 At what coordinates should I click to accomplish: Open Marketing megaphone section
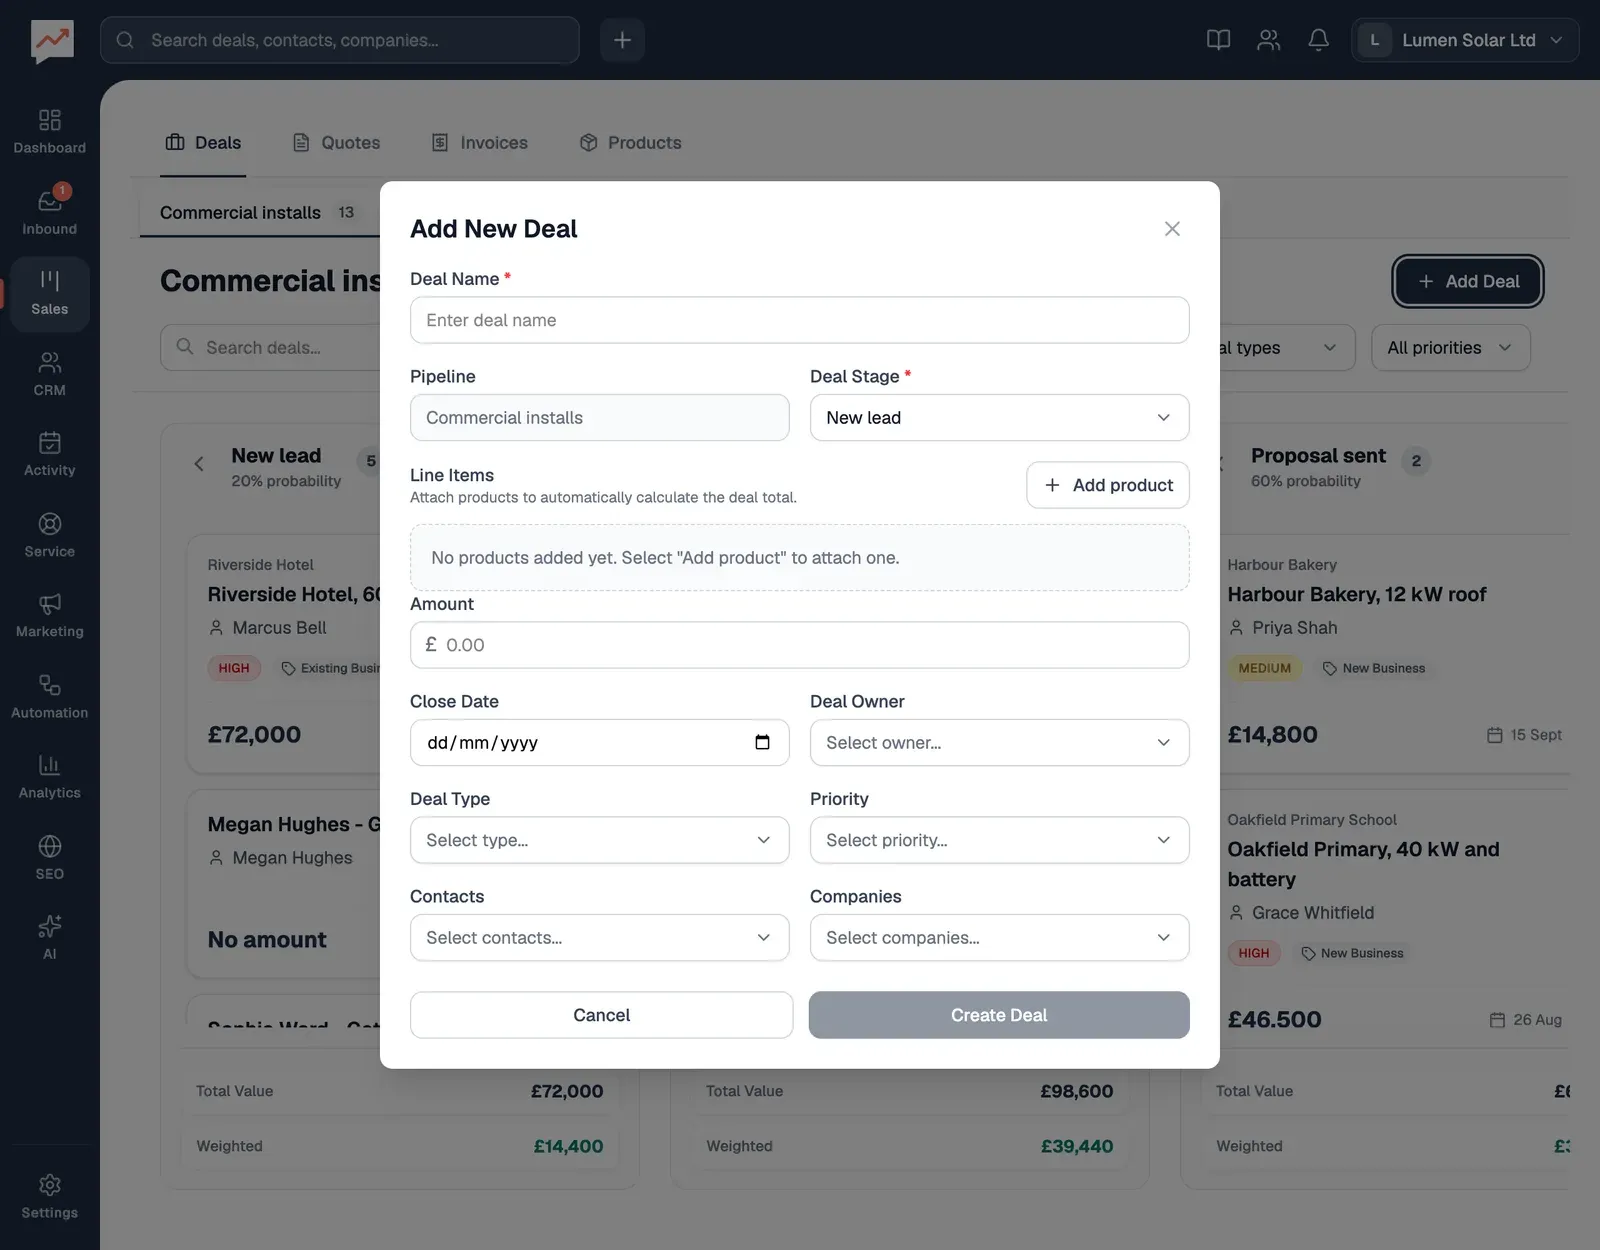pos(49,616)
